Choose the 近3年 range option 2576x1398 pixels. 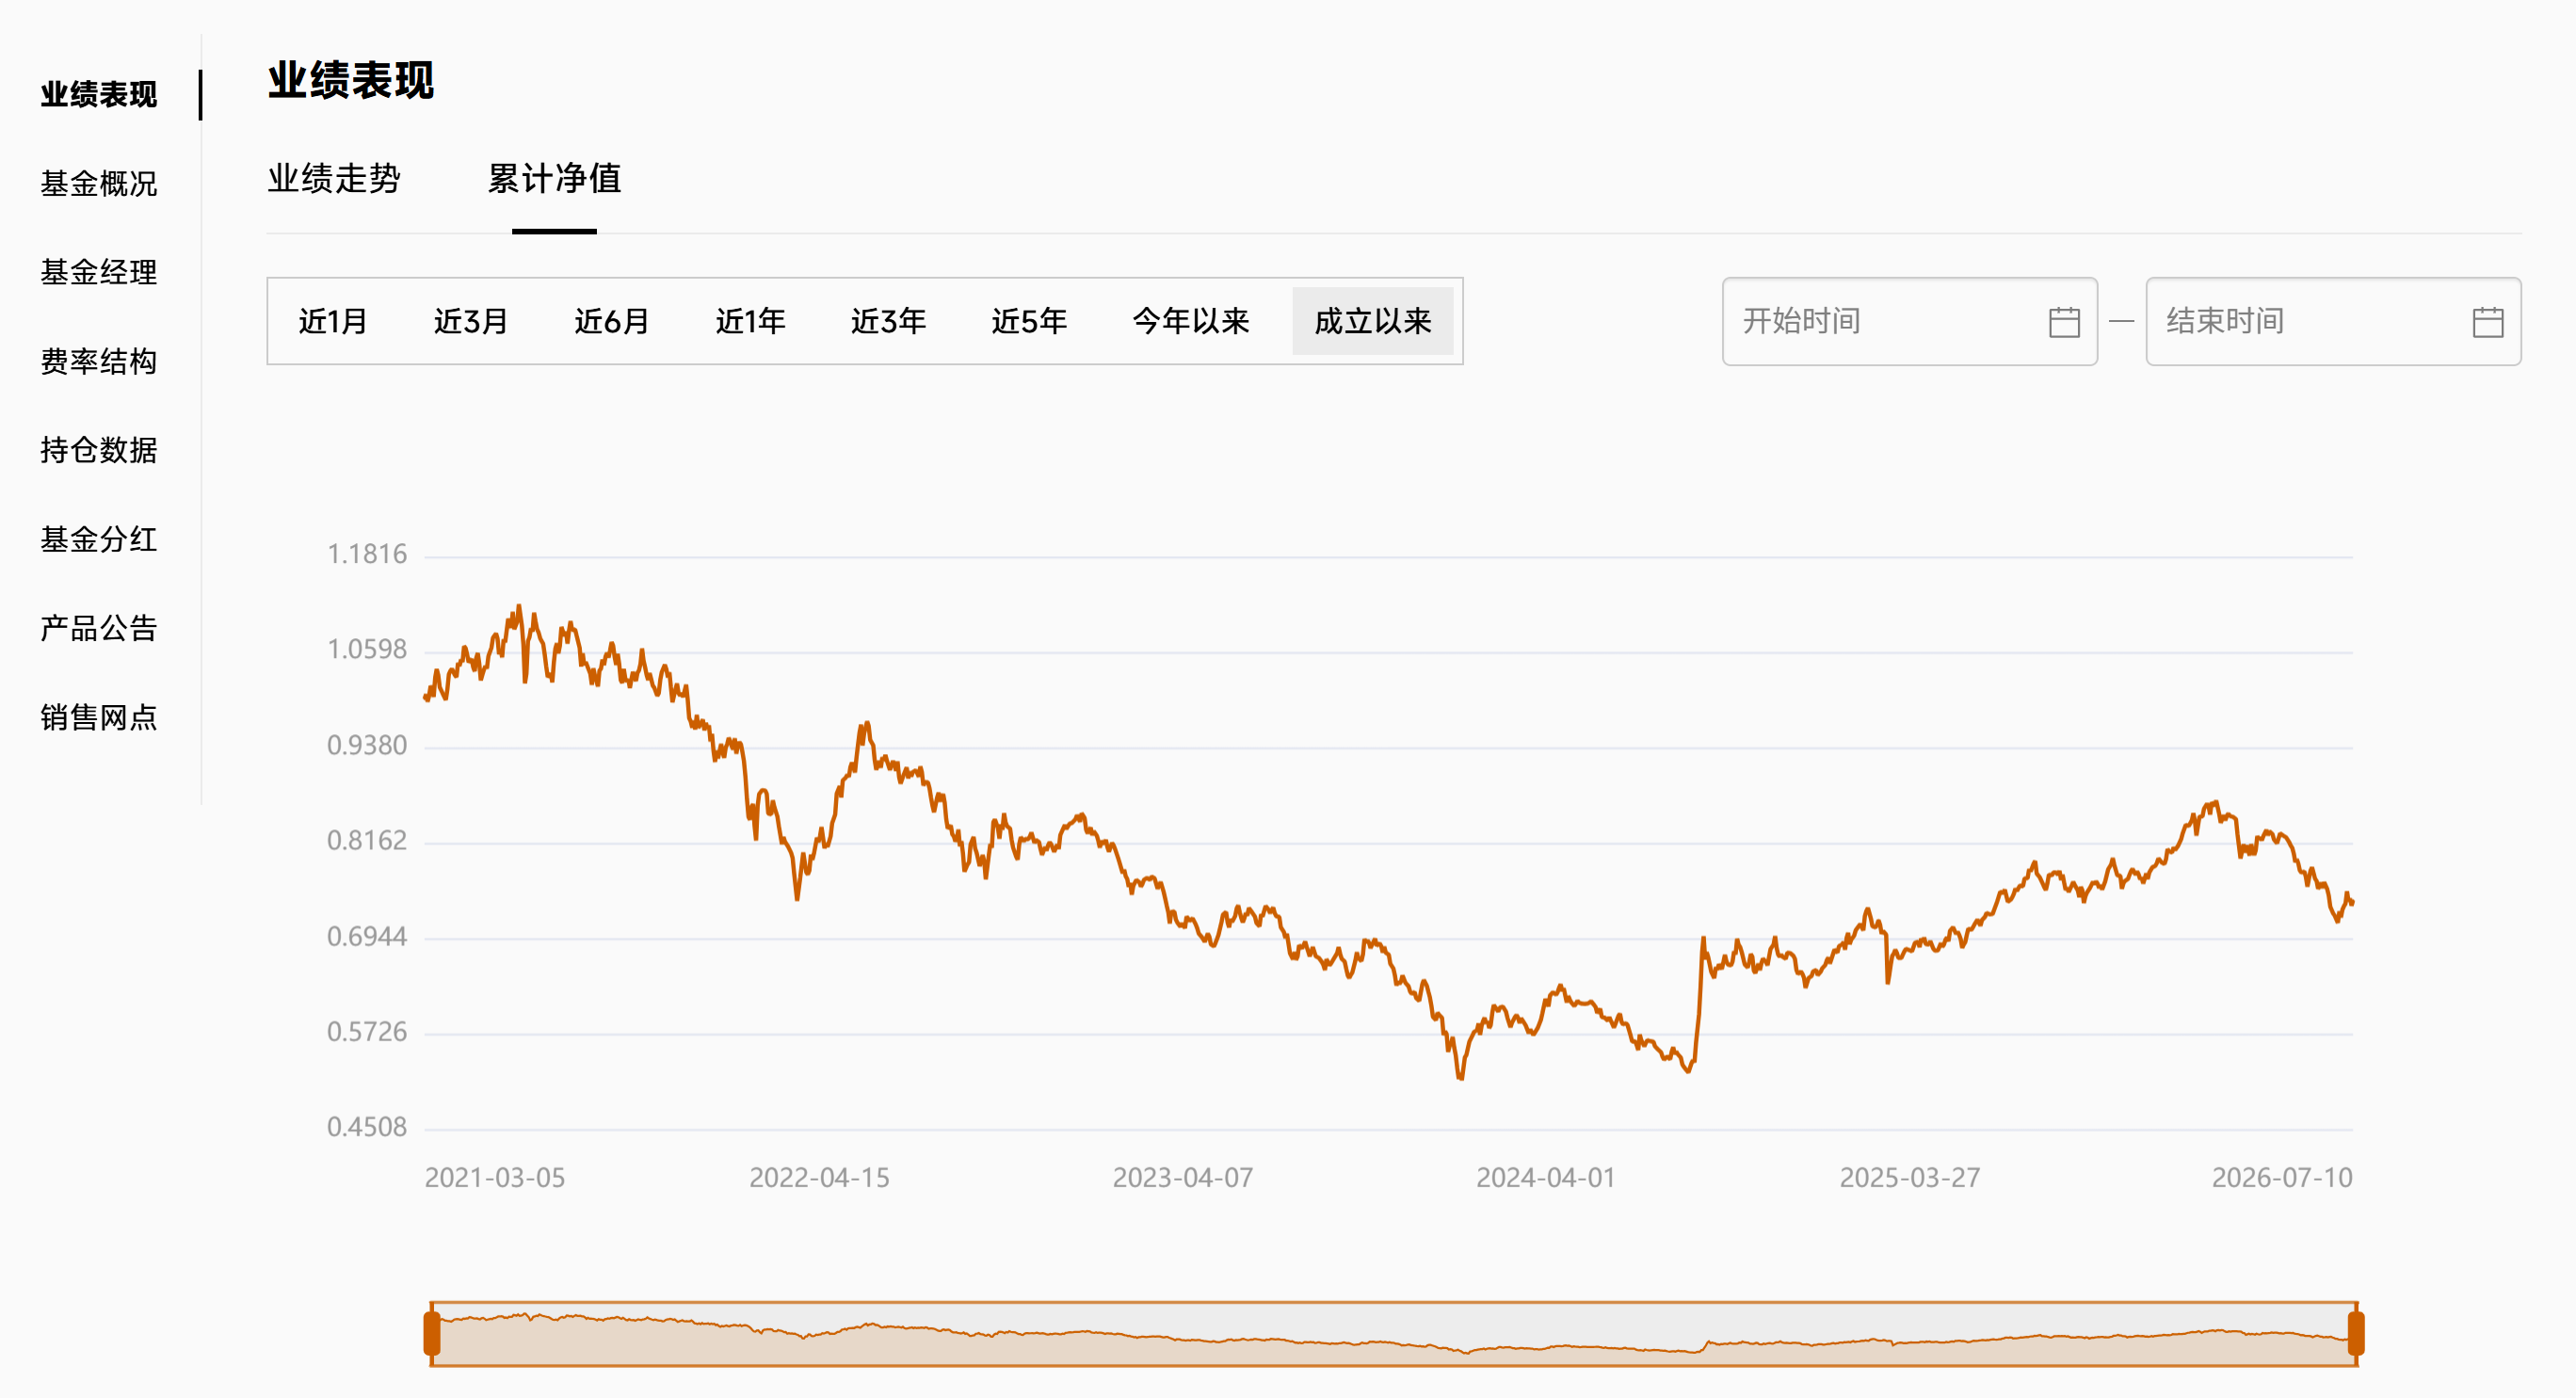889,321
